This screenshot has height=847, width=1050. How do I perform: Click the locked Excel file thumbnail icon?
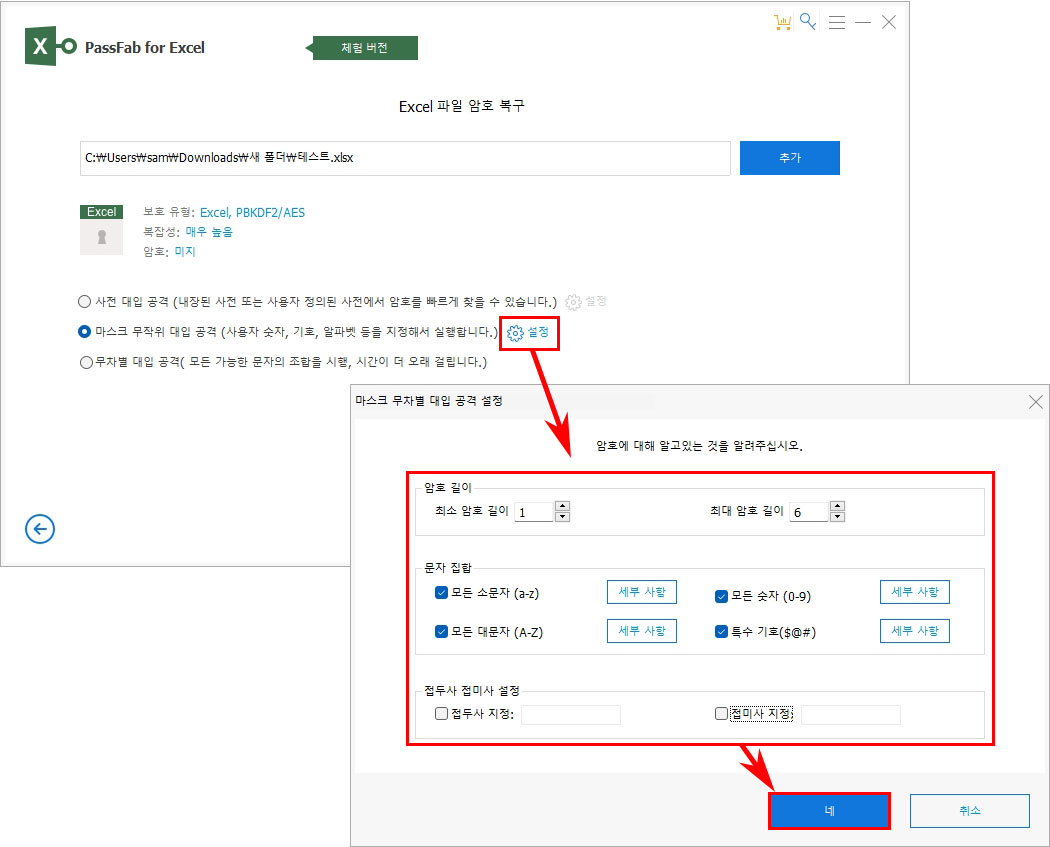101,229
